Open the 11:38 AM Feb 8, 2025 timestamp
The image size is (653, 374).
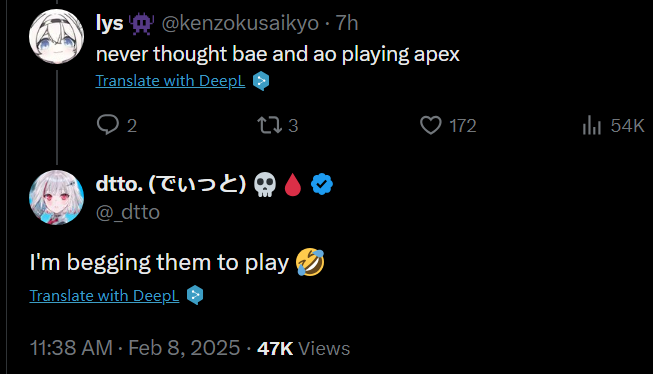(x=135, y=348)
